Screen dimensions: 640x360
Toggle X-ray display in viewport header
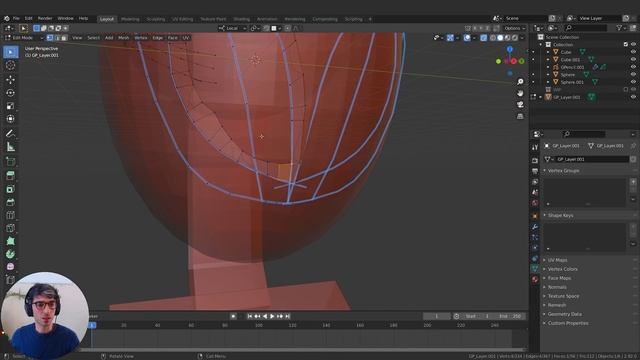point(483,38)
